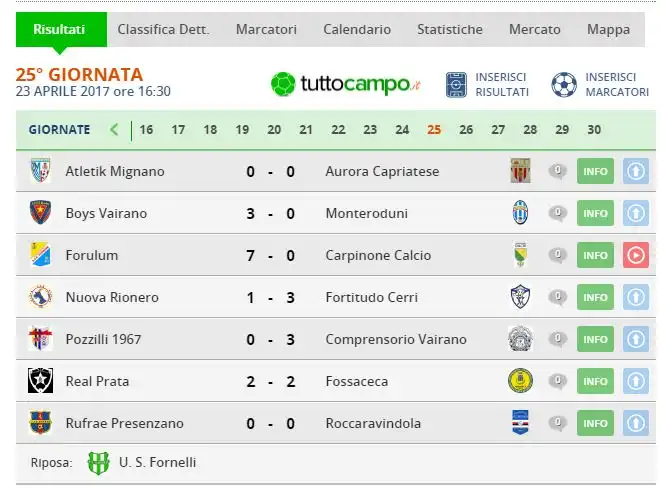
Task: Click the Inserisci Marcatori soccer ball icon
Action: (x=564, y=84)
